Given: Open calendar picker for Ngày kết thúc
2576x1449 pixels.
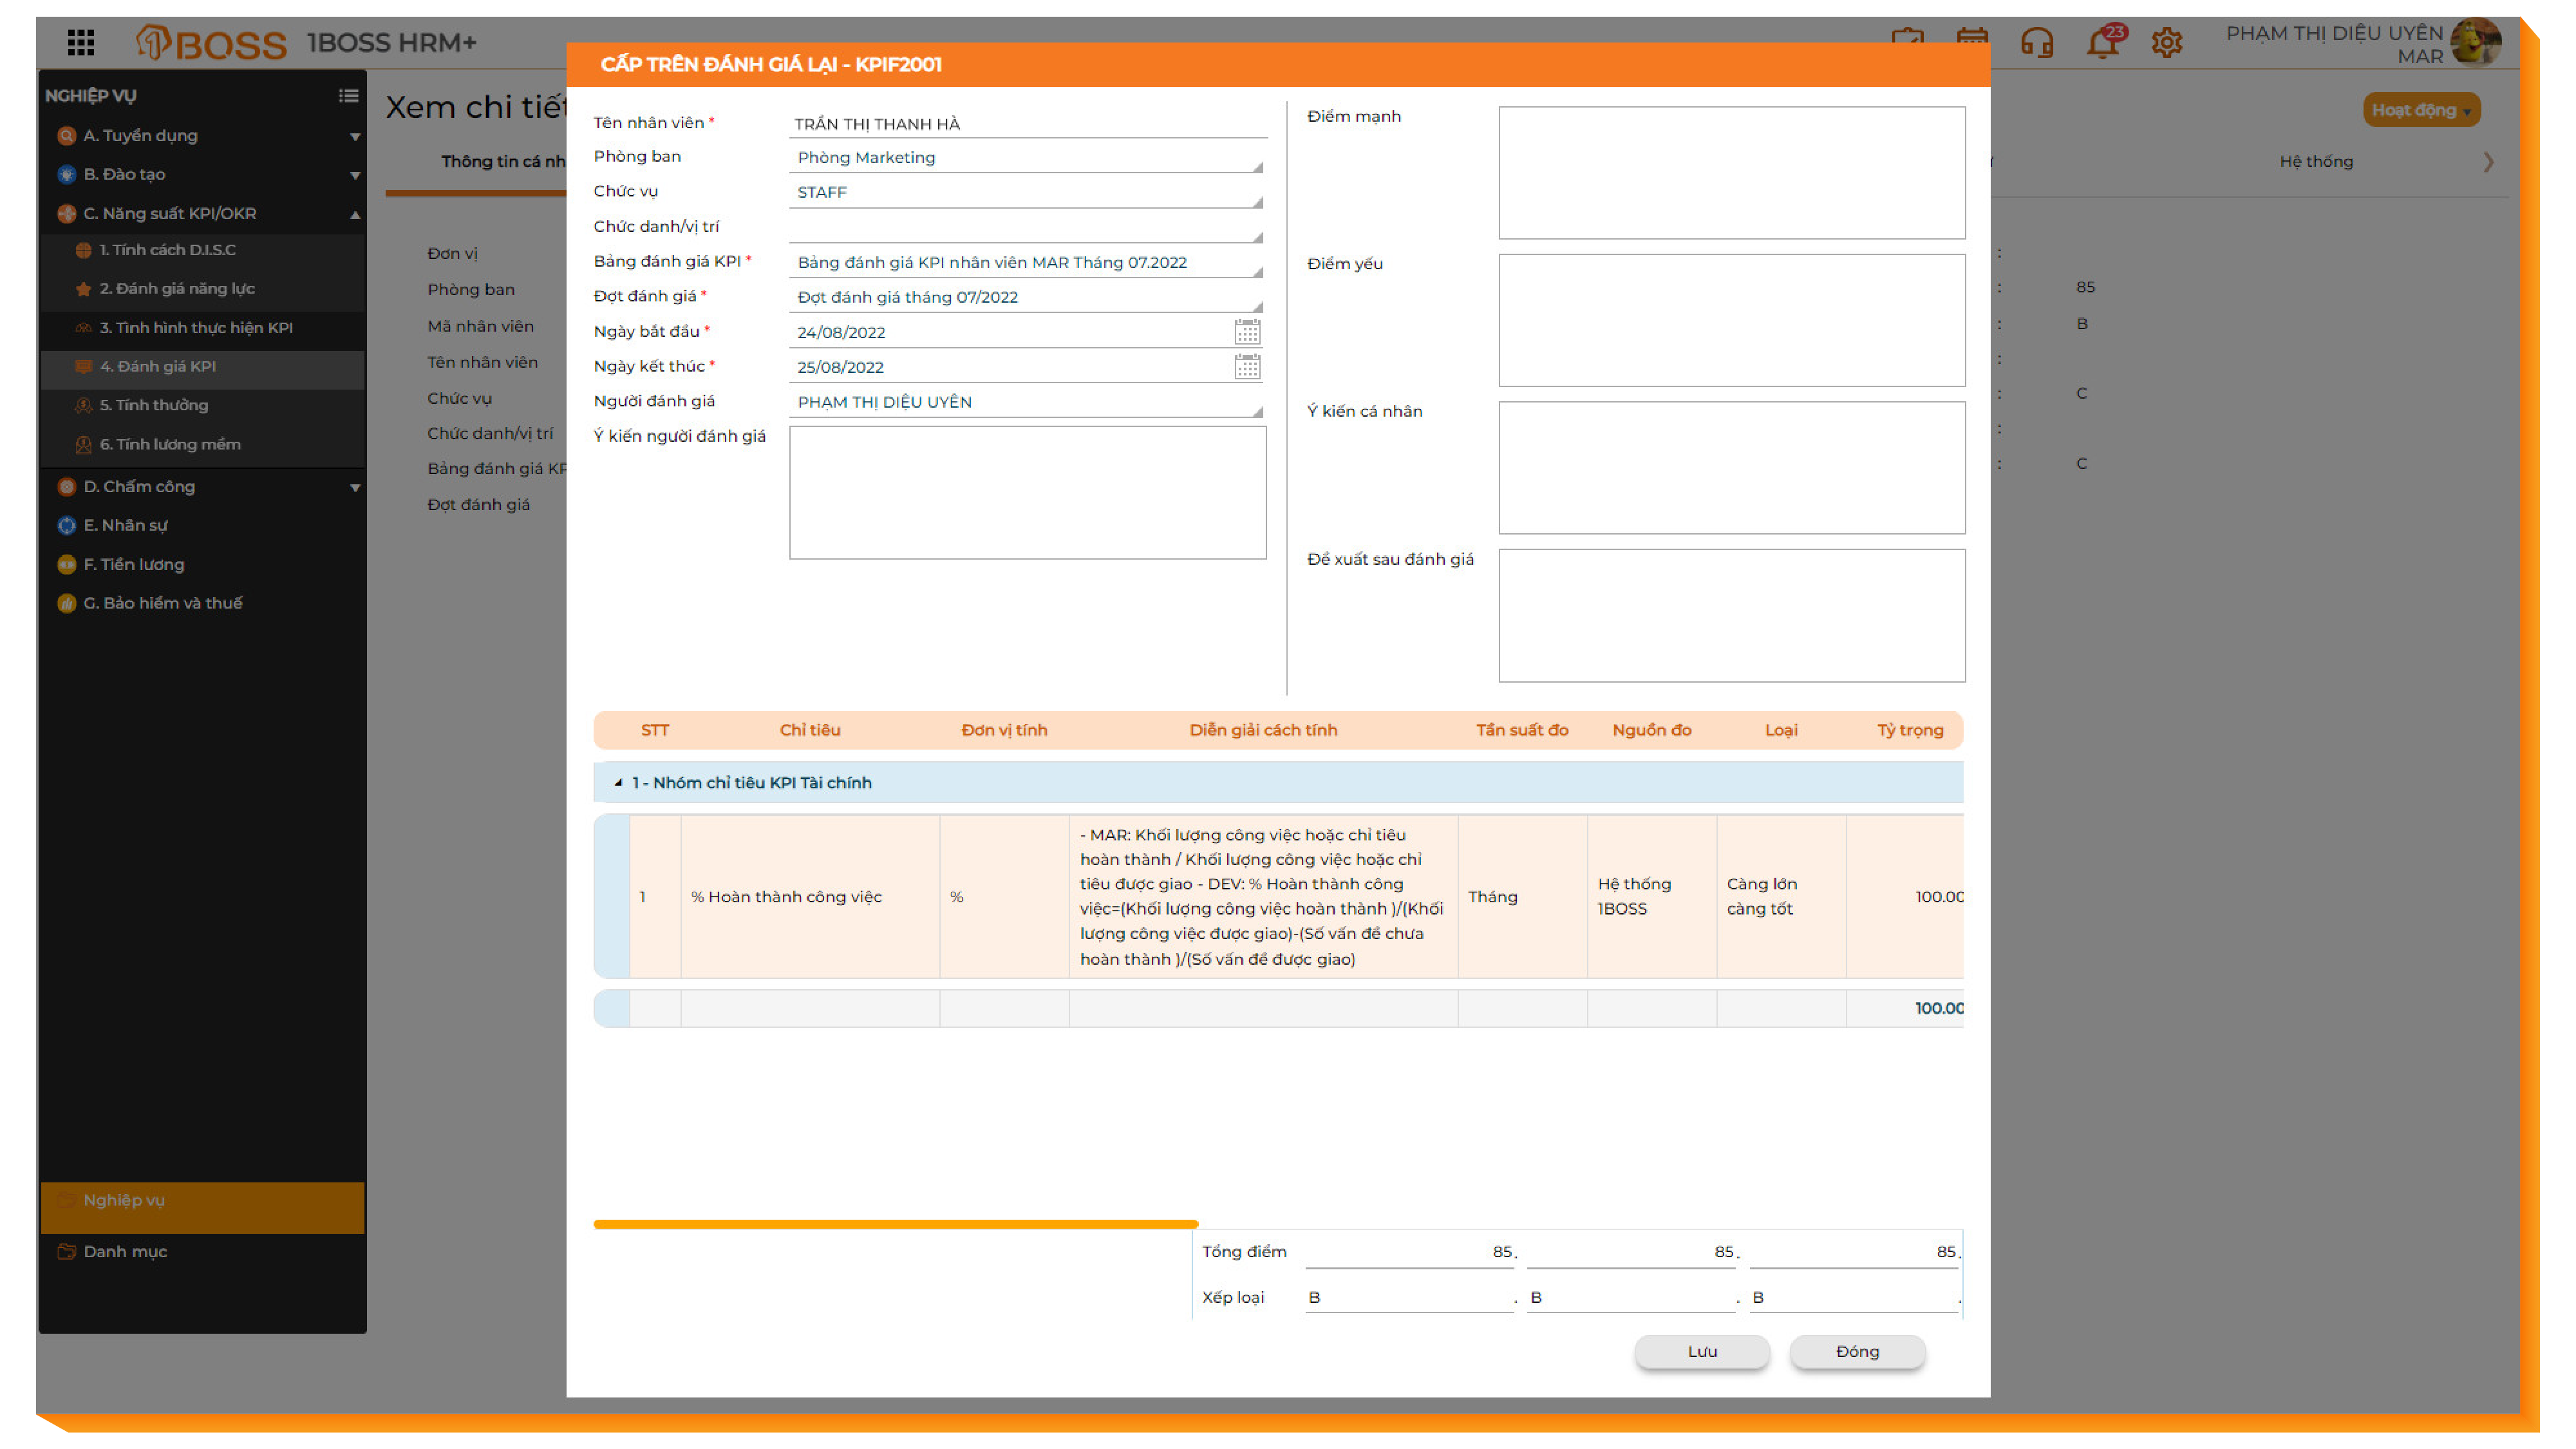Looking at the screenshot, I should tap(1246, 367).
